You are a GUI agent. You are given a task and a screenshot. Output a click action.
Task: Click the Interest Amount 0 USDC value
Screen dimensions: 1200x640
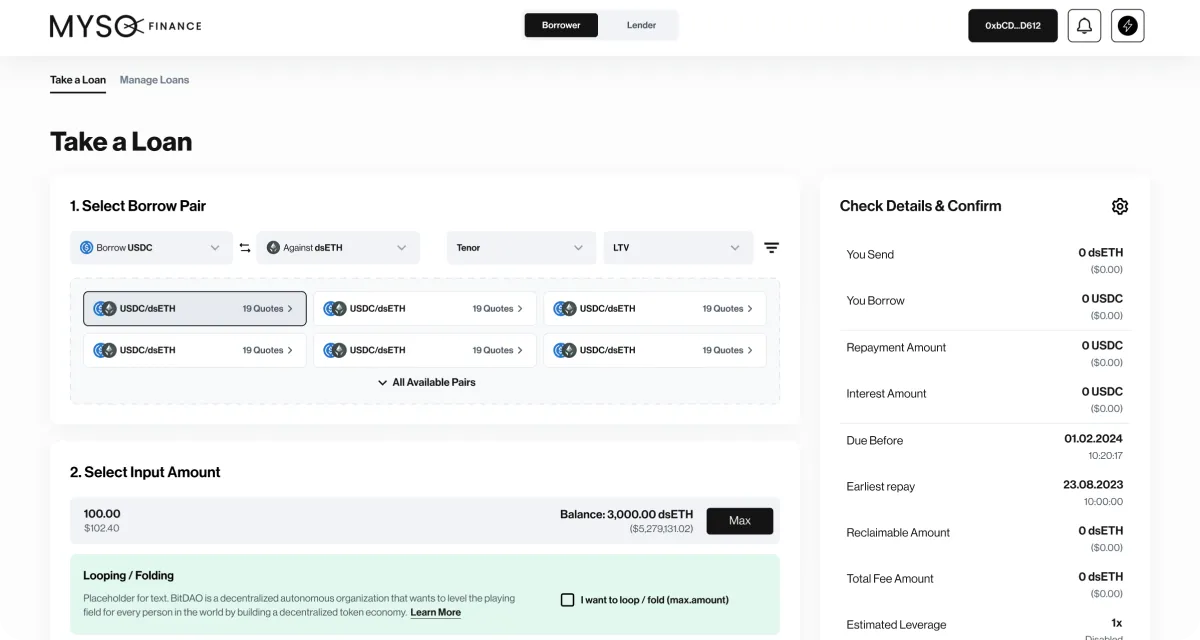(1101, 392)
